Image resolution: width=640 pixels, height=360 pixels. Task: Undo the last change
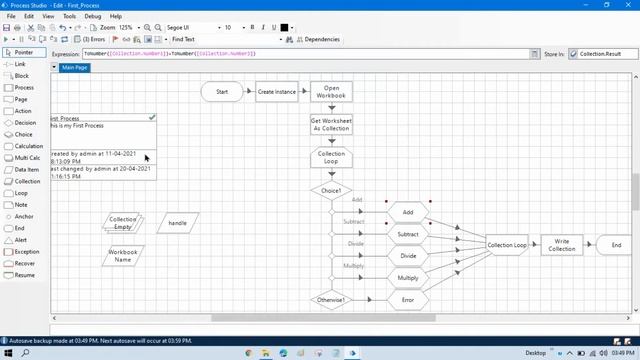[x=62, y=28]
